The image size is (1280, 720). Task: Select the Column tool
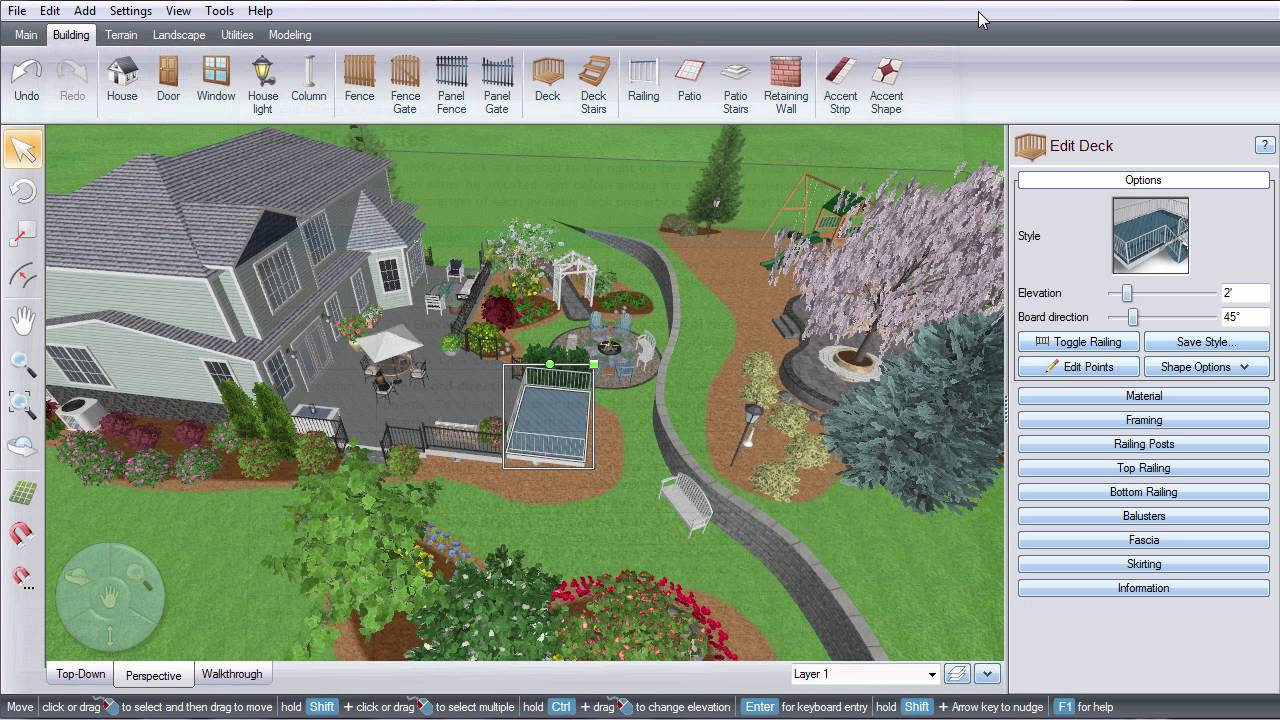pos(309,80)
